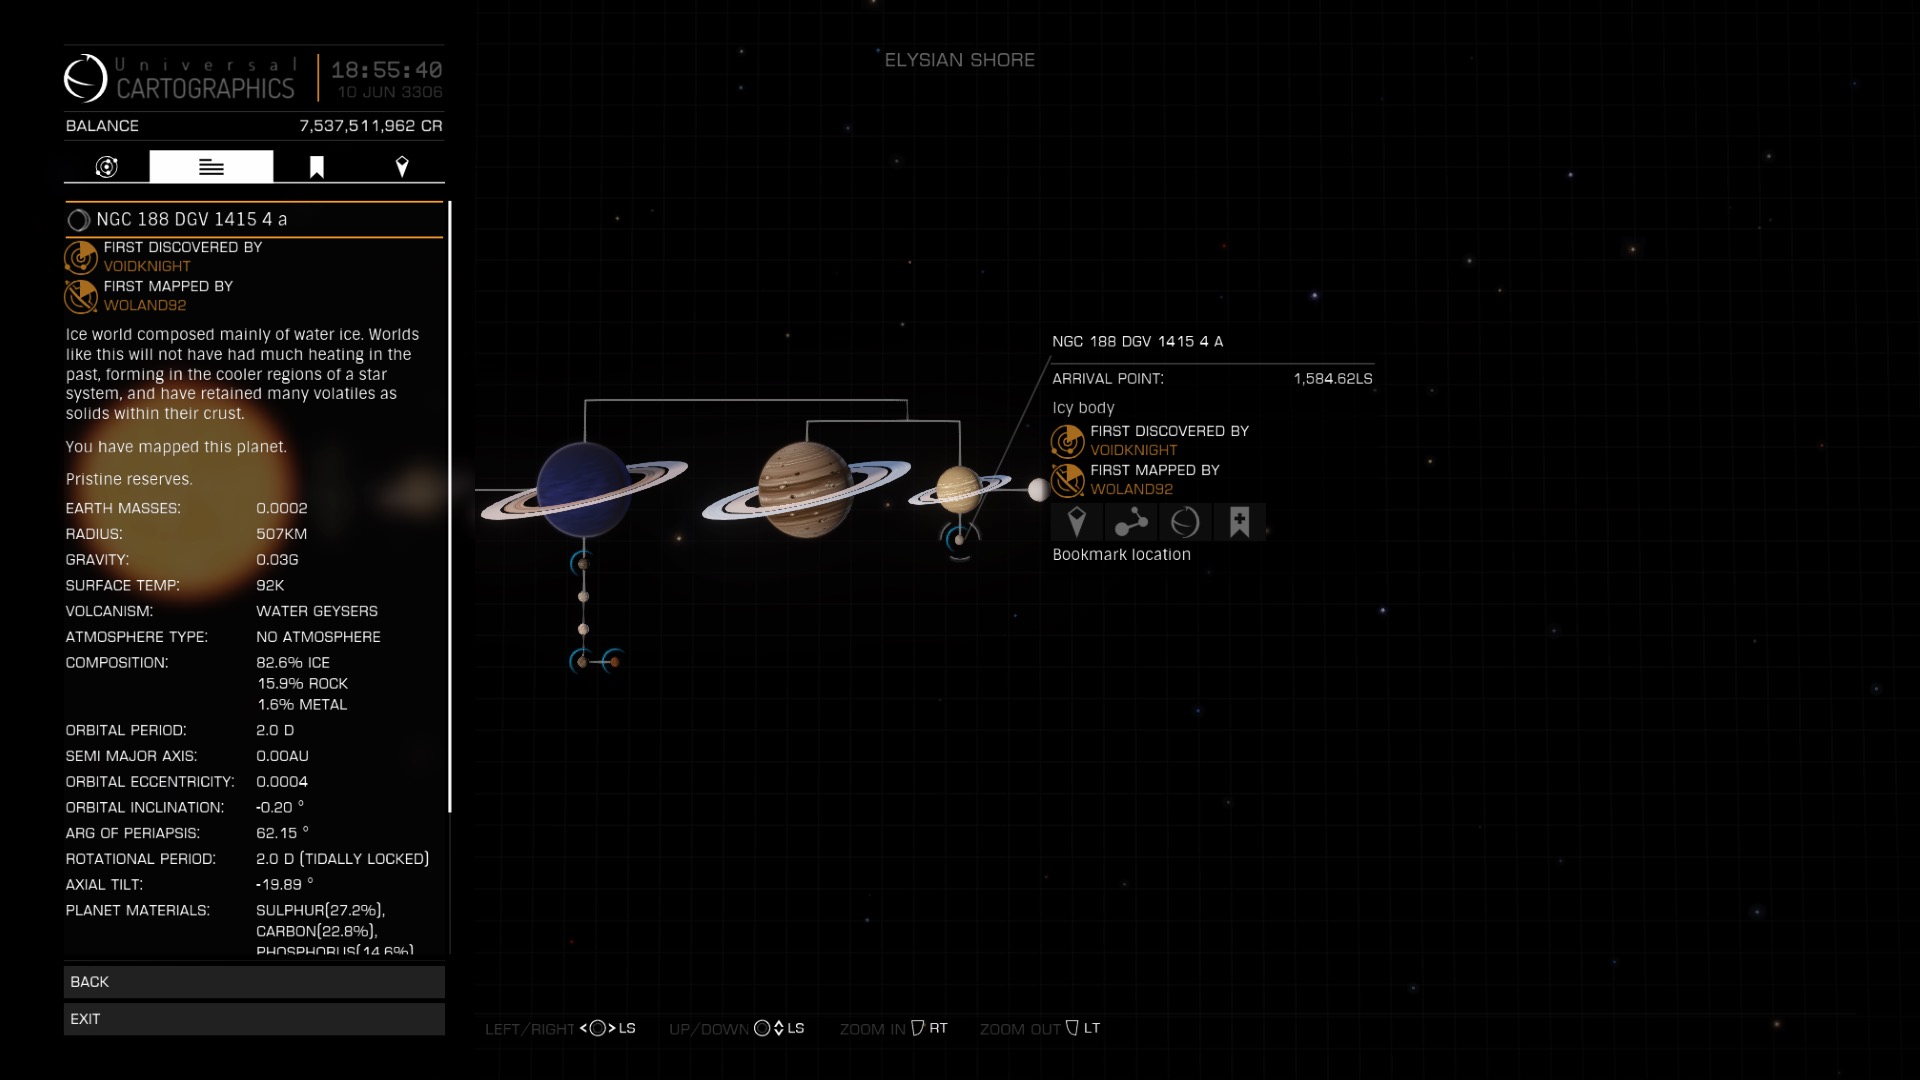Click the route nodes icon in popup
The width and height of the screenshot is (1920, 1080).
pyautogui.click(x=1131, y=522)
